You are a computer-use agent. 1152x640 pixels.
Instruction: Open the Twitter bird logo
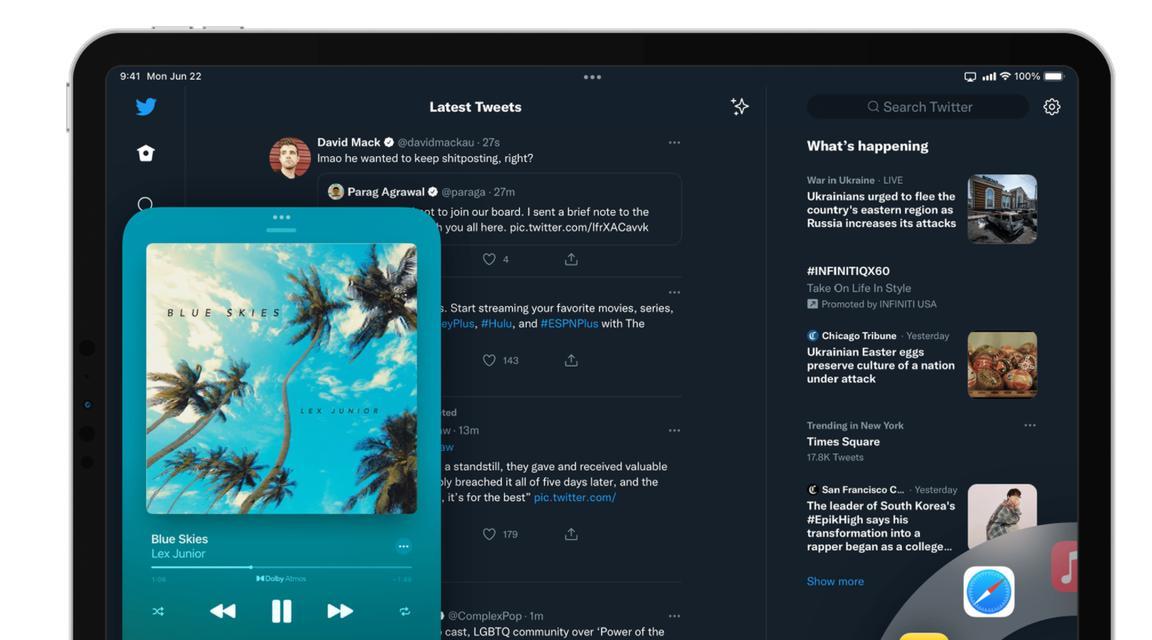tap(146, 107)
